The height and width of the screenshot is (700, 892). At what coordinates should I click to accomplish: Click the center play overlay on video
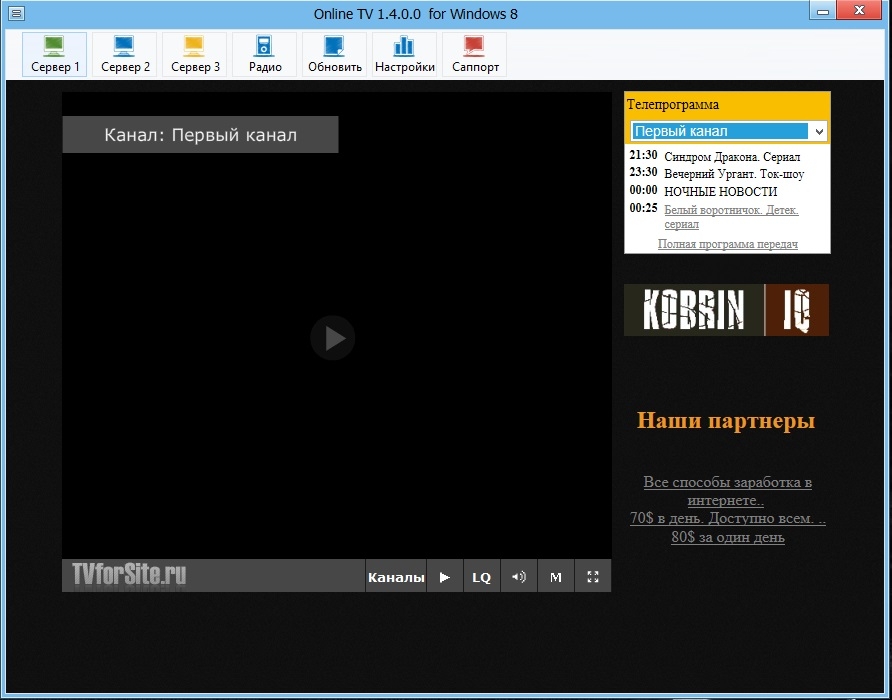(x=333, y=338)
